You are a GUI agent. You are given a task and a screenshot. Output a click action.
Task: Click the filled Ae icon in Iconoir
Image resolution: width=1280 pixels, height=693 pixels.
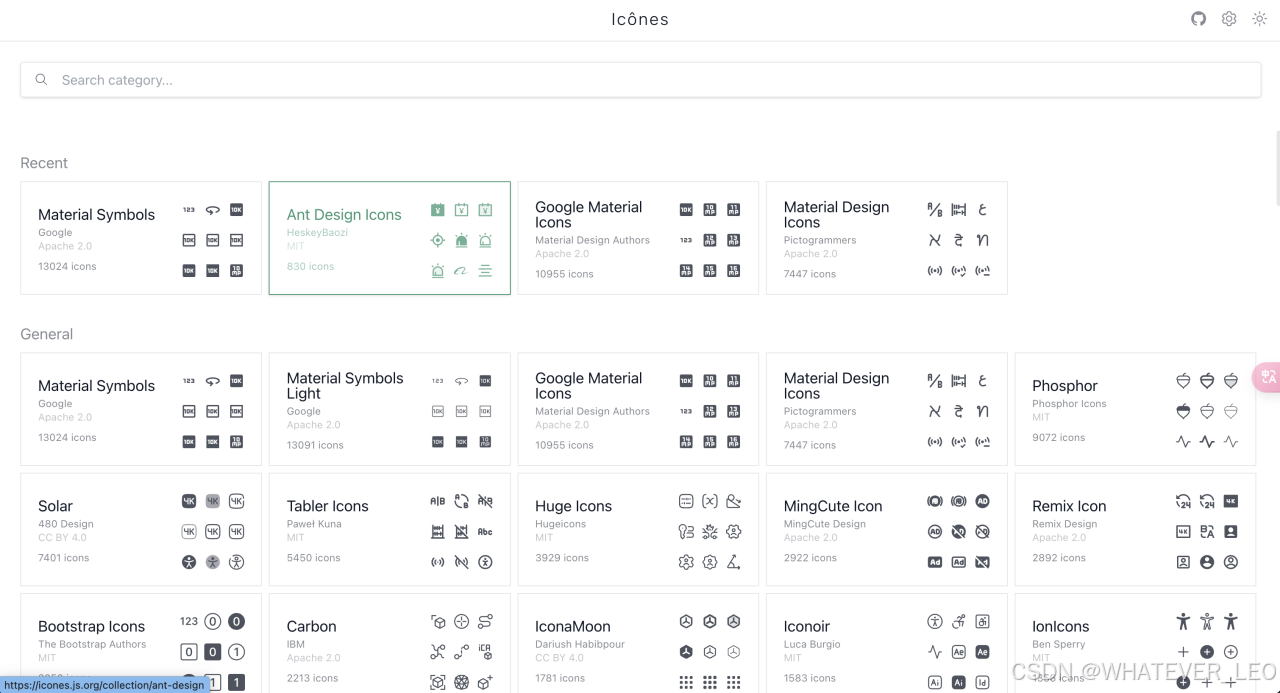[x=983, y=652]
